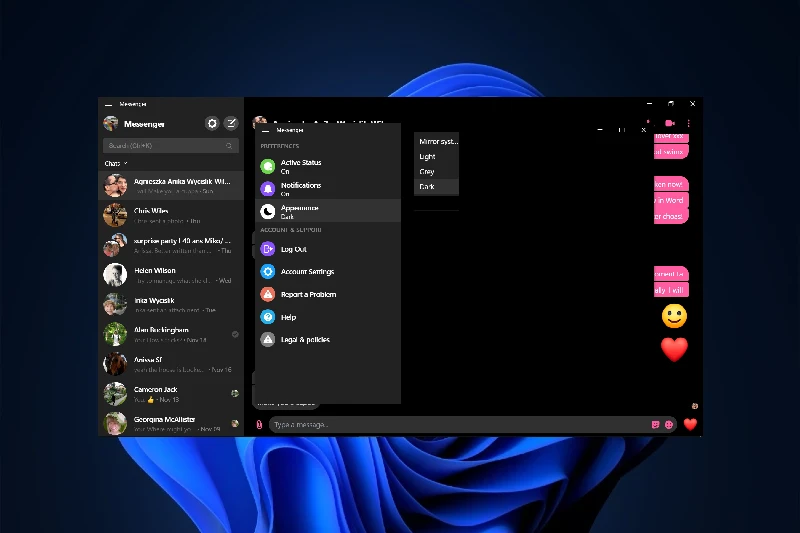Open Account Settings from preferences
Screen dimensions: 800x533
point(307,272)
